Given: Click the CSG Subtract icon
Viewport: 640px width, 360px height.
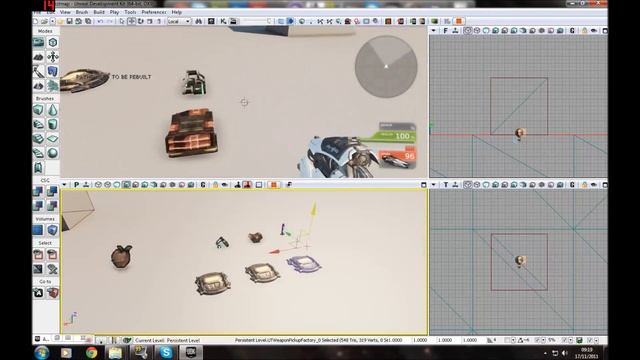Looking at the screenshot, I should click(53, 191).
